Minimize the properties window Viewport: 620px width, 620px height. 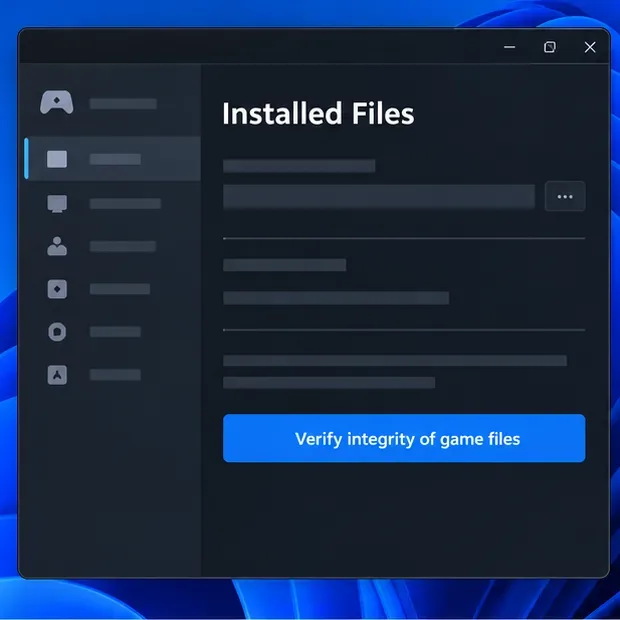click(x=509, y=47)
